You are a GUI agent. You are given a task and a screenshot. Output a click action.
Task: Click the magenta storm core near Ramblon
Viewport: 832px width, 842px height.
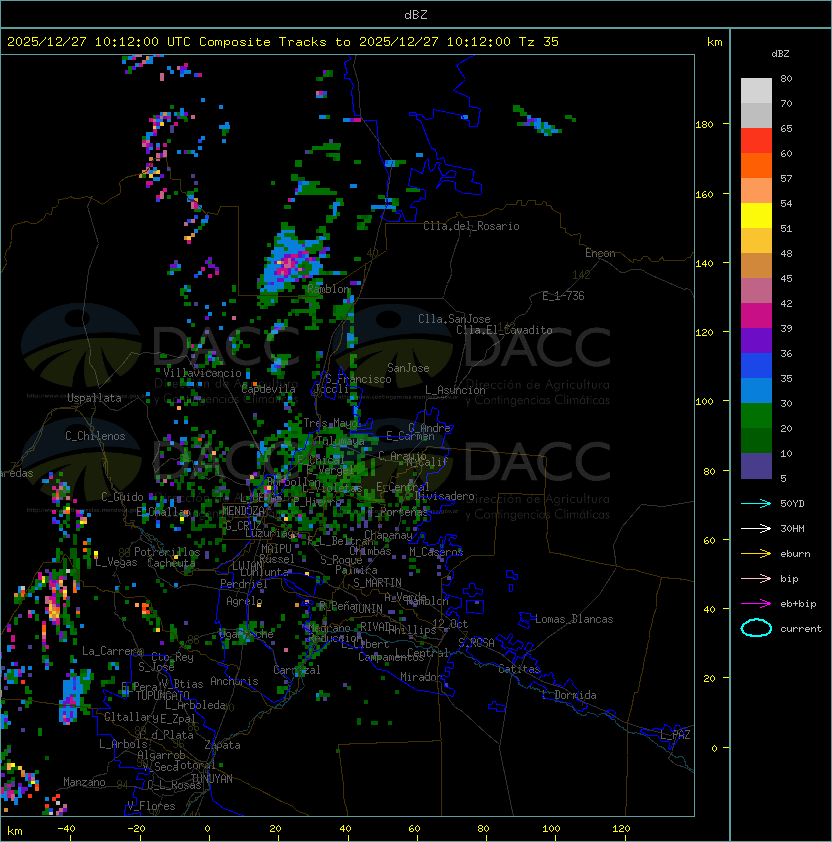pyautogui.click(x=289, y=265)
